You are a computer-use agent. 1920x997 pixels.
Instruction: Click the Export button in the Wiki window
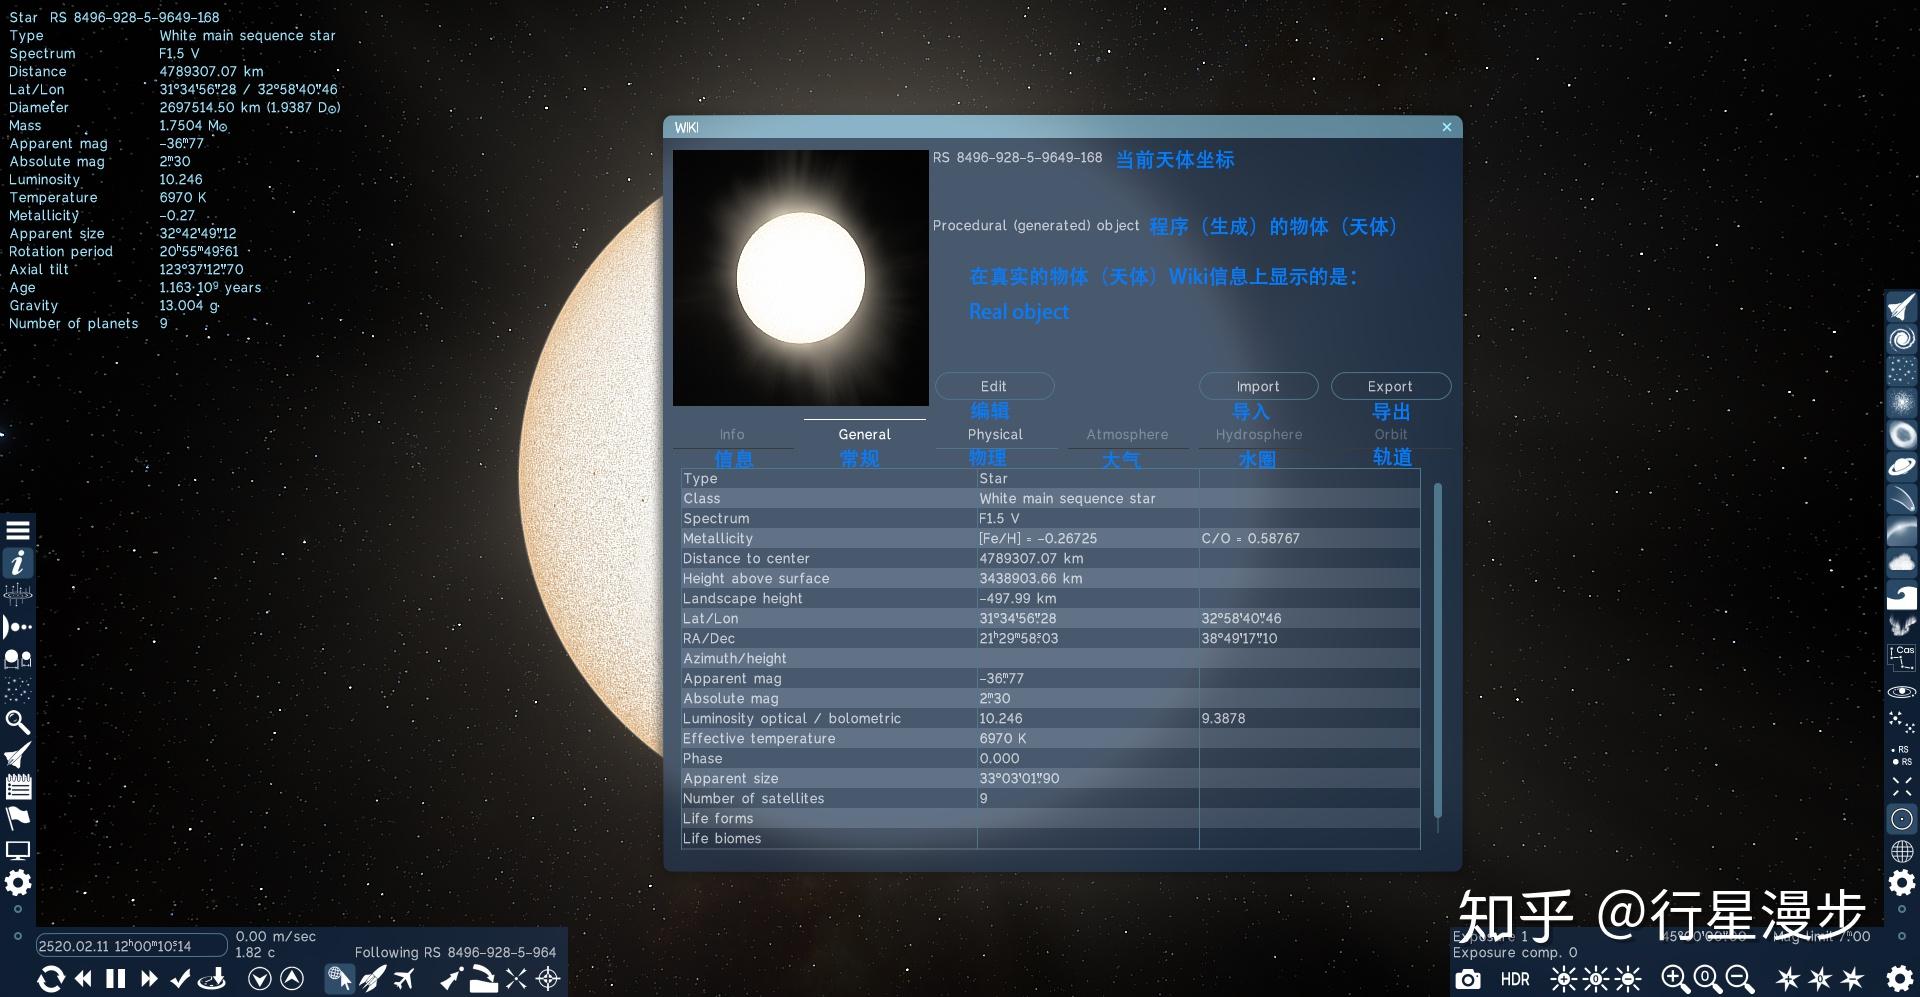click(x=1390, y=386)
